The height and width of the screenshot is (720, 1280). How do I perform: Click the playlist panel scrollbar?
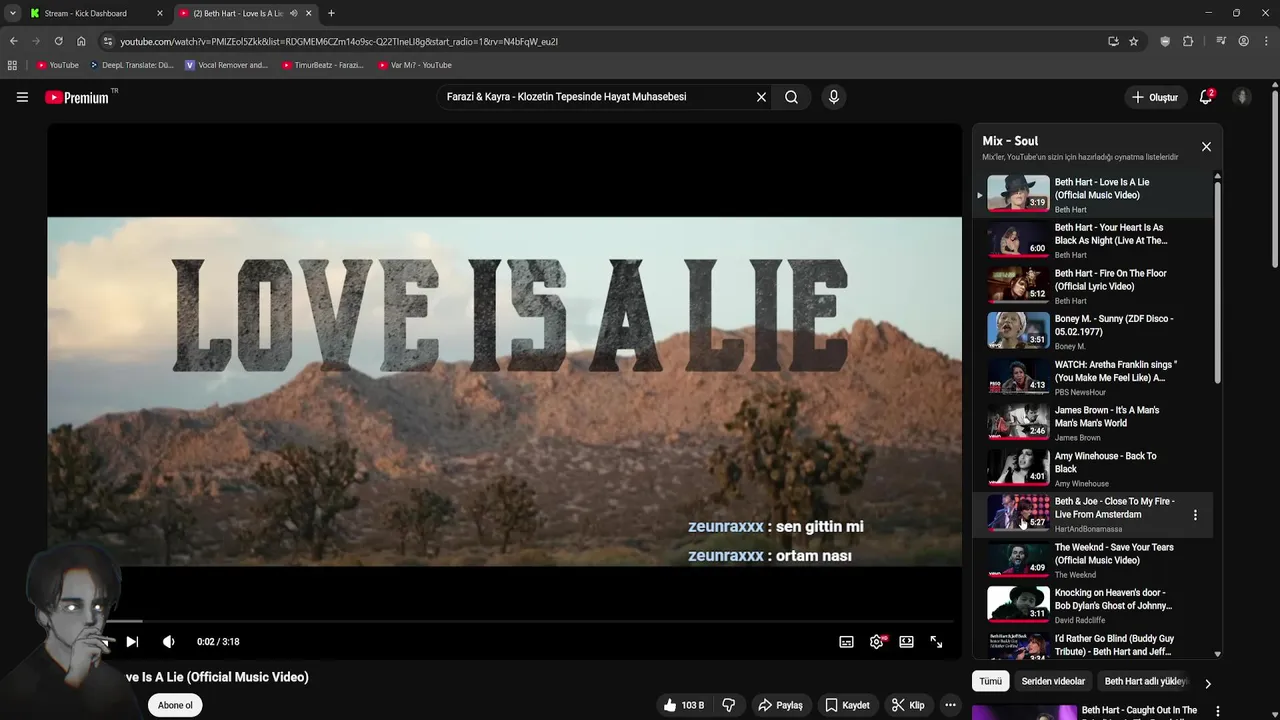pos(1217,280)
